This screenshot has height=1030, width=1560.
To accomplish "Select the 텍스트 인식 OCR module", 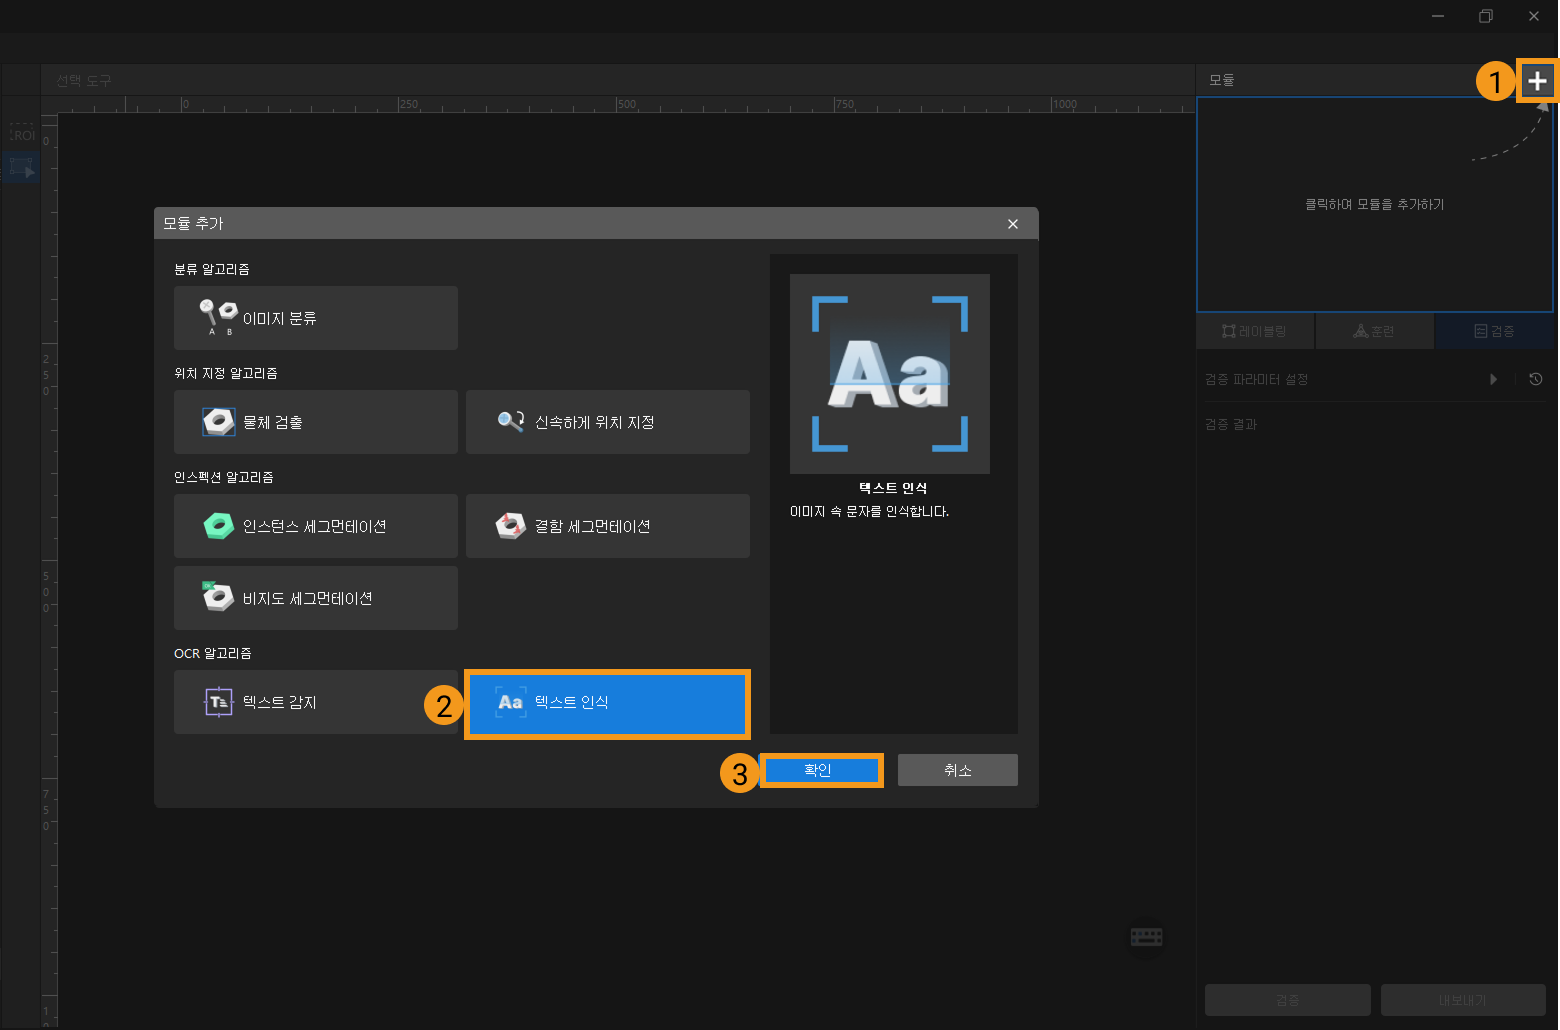I will click(607, 703).
